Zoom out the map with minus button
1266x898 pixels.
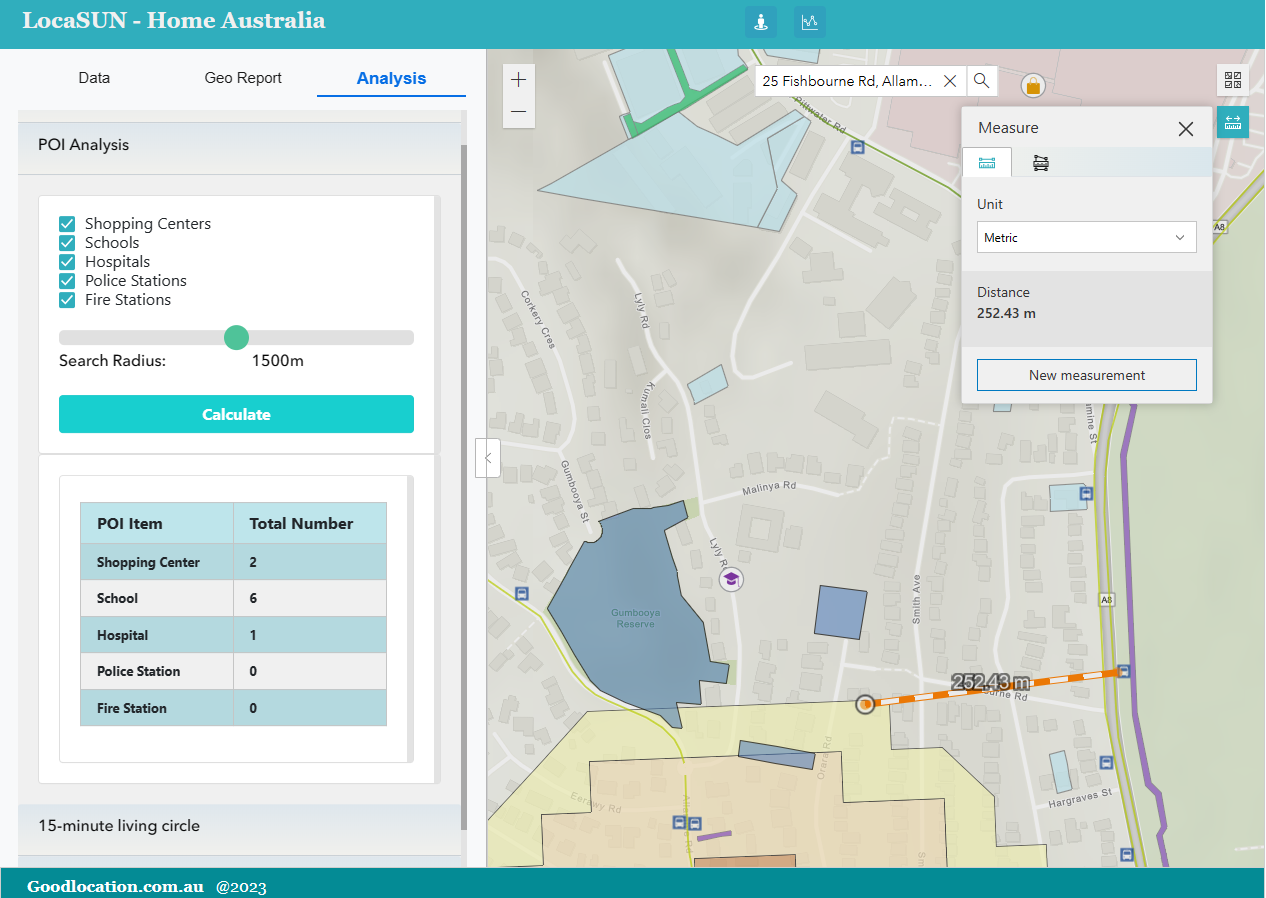pos(518,112)
